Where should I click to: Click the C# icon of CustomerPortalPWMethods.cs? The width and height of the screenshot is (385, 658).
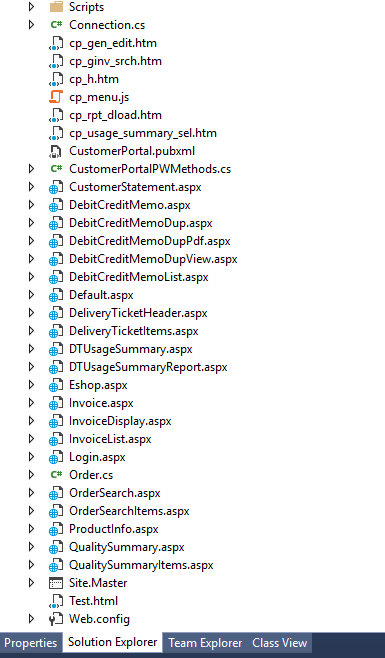click(x=56, y=169)
